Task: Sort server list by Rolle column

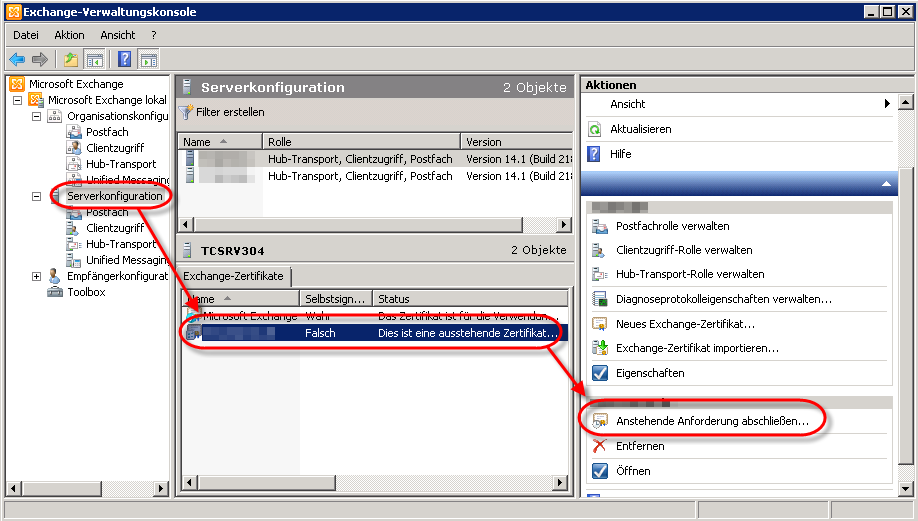Action: pos(360,142)
